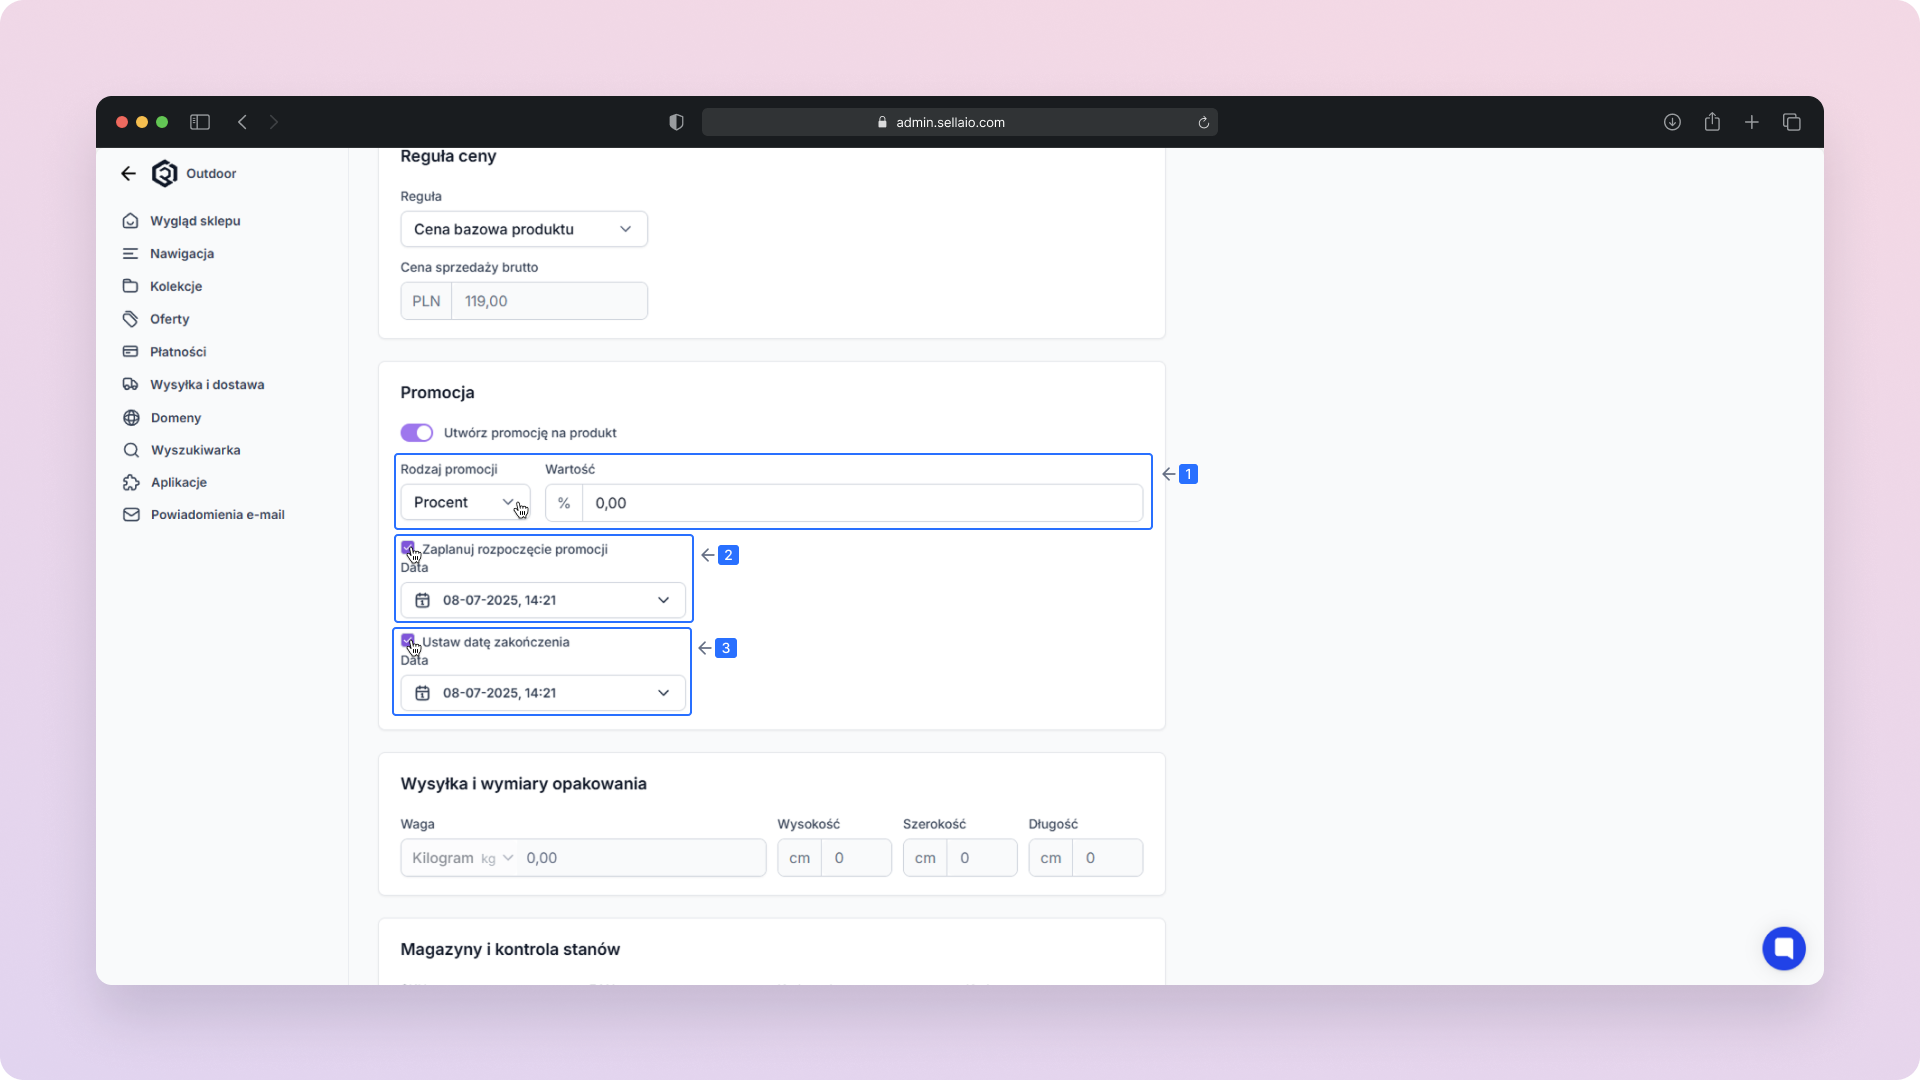Uncheck Ustaw datę zakończenia checkbox
Viewport: 1920px width, 1080px height.
(x=408, y=641)
